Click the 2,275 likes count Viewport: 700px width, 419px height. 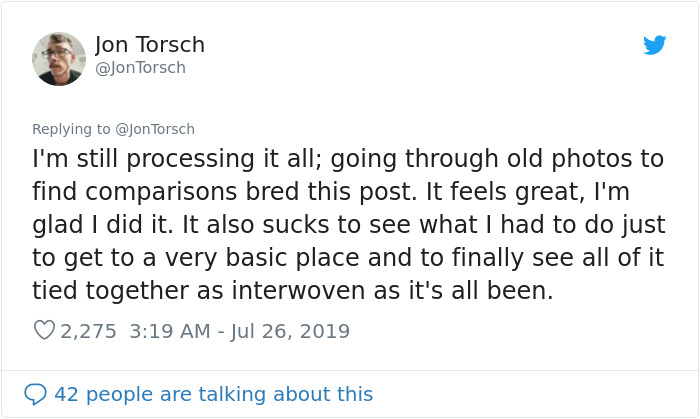pos(88,331)
